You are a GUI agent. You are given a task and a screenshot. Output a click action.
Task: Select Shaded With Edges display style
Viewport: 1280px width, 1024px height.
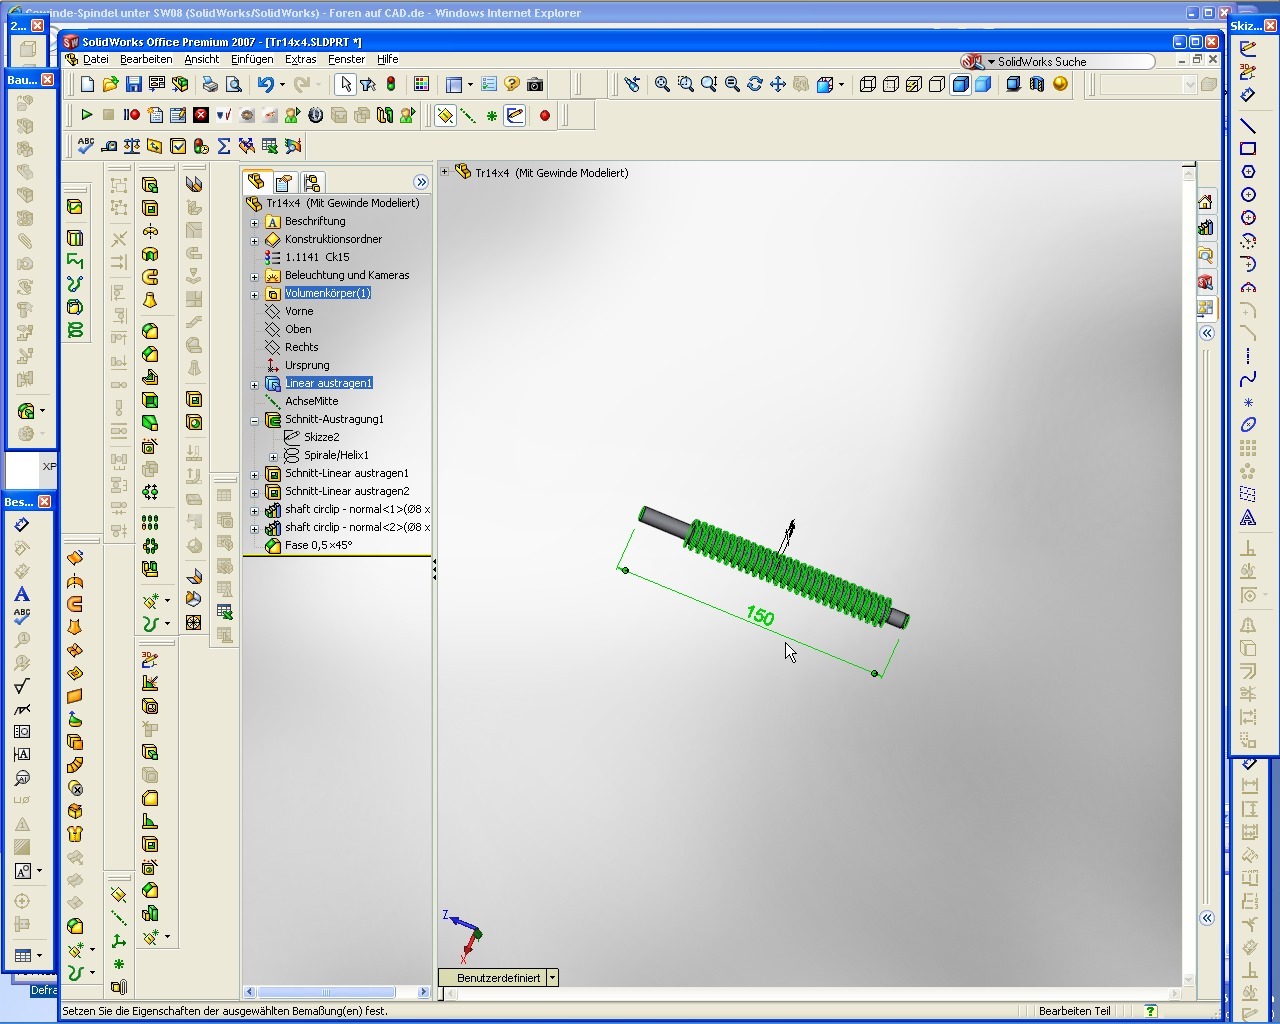960,85
